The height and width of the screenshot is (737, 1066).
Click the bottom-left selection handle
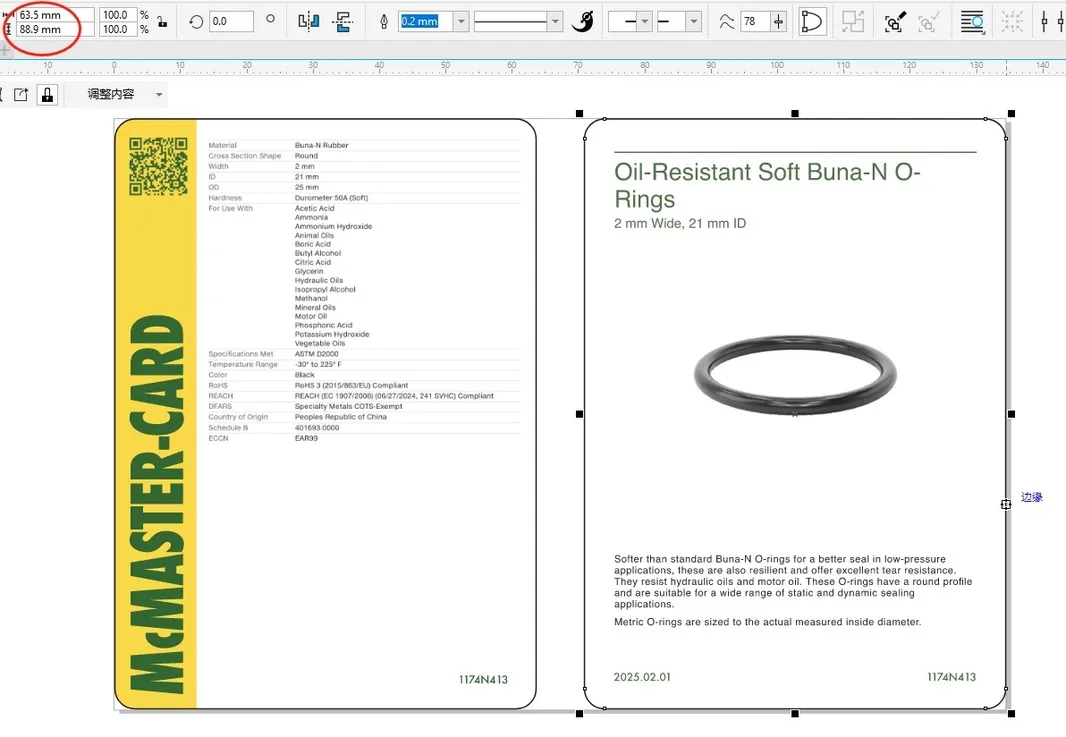tap(579, 713)
